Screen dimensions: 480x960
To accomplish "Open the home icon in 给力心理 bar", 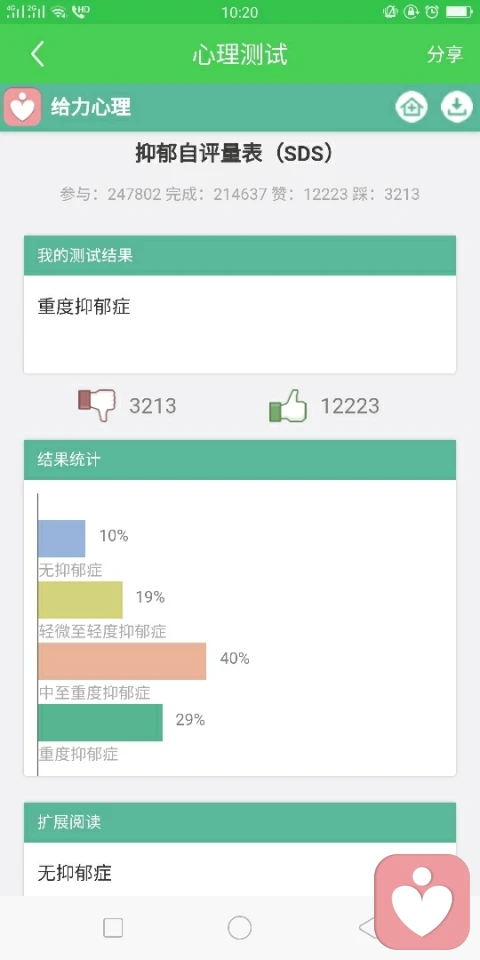I will pyautogui.click(x=411, y=107).
